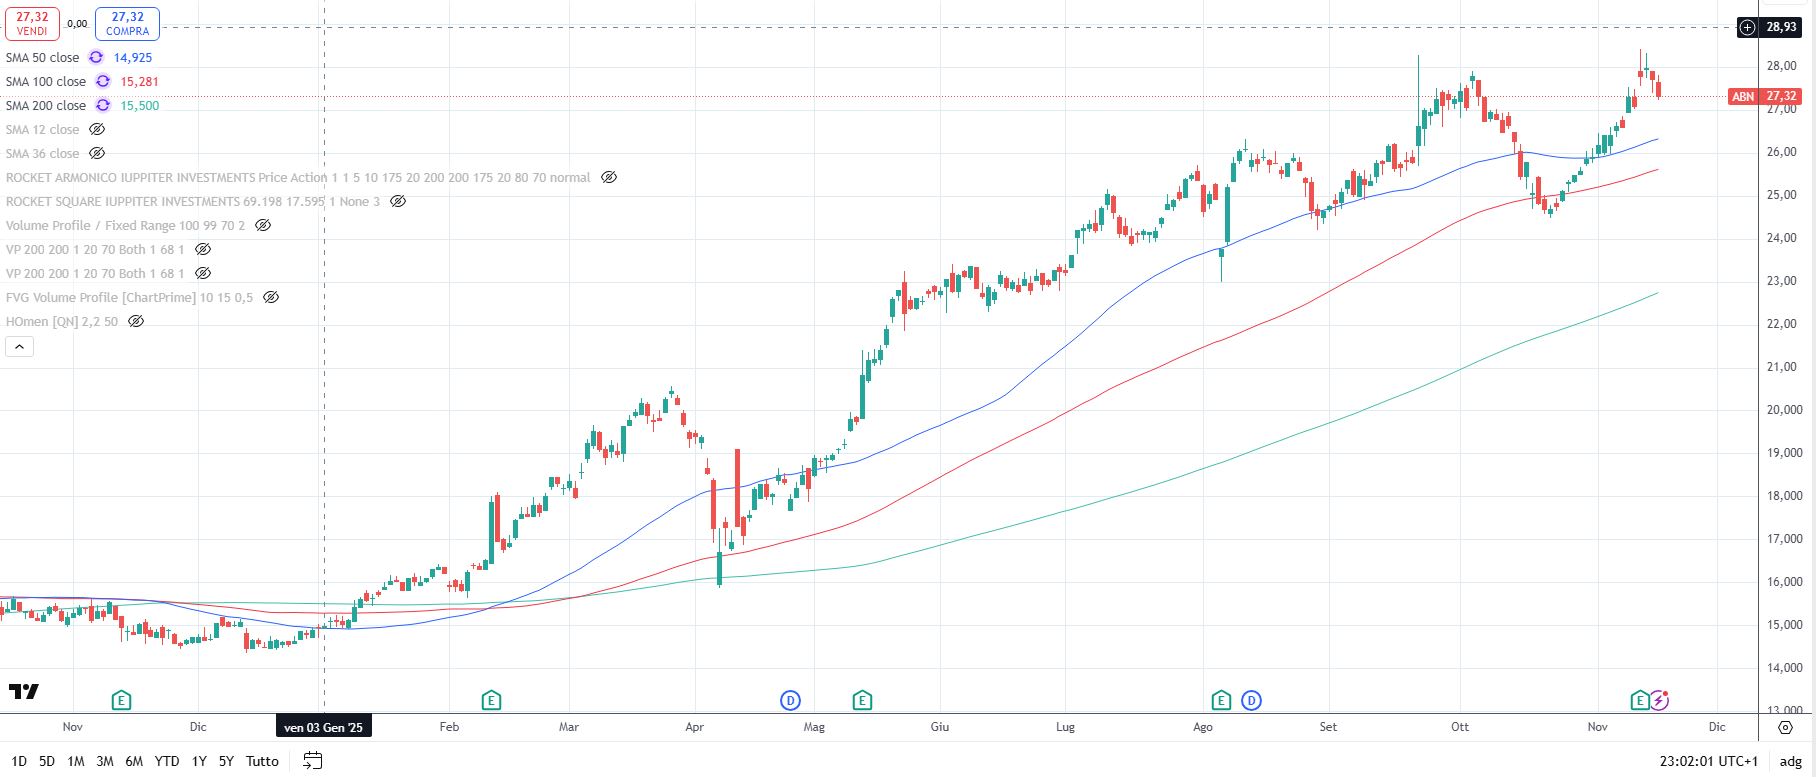The width and height of the screenshot is (1817, 777).
Task: Click the TradingView logo icon
Action: click(24, 691)
